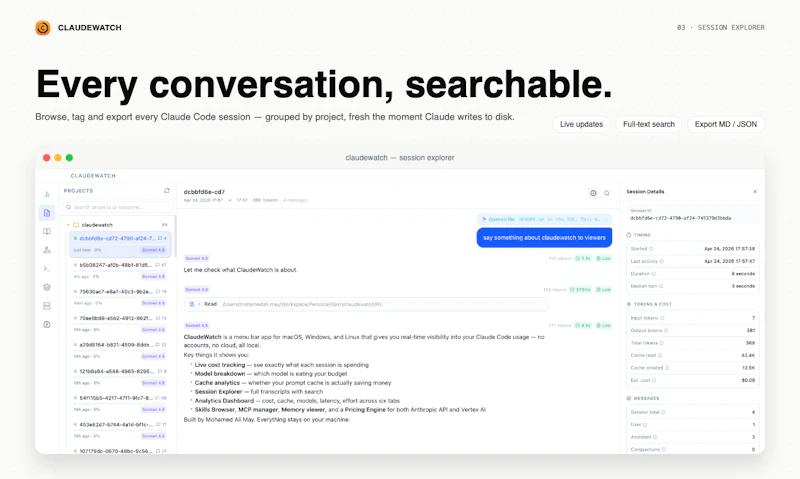This screenshot has width=800, height=479.
Task: Click the Cache read value 42.4K
Action: tap(748, 356)
